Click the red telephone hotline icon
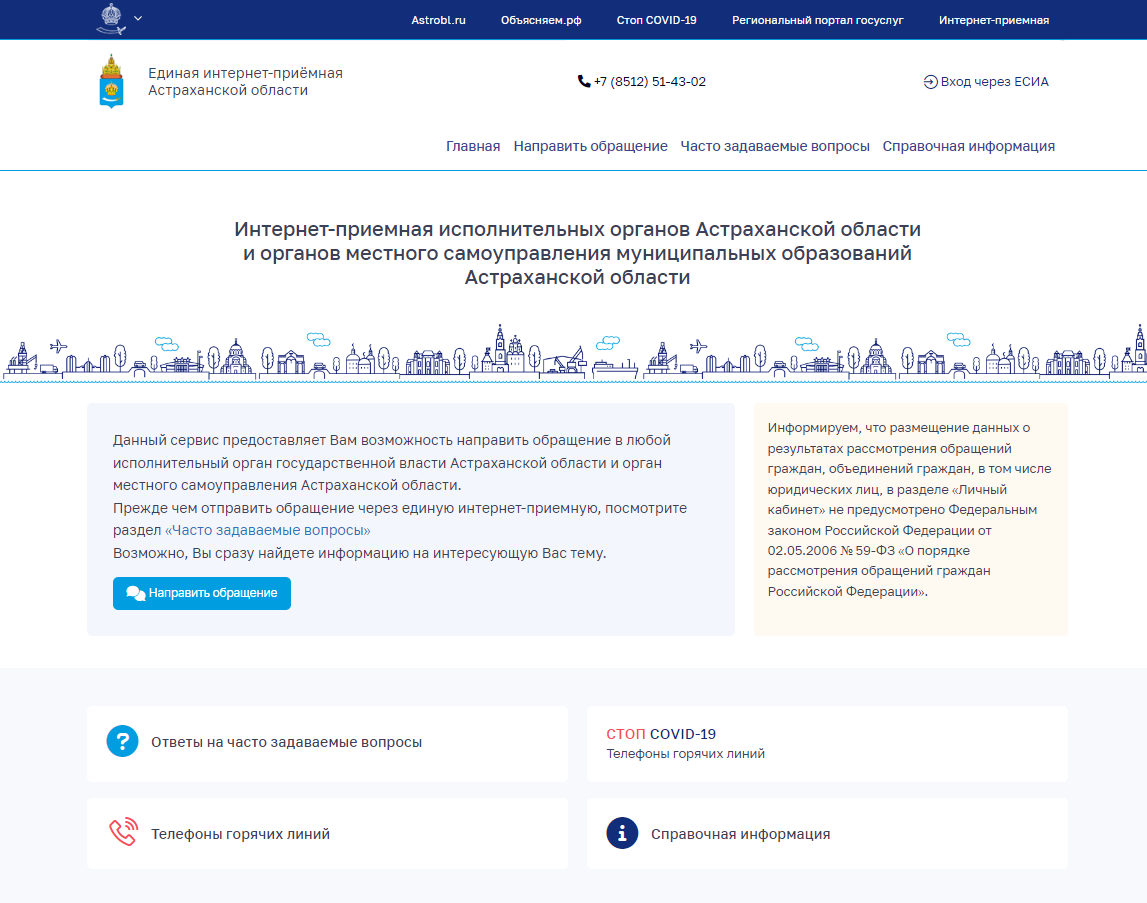The width and height of the screenshot is (1147, 903). 122,833
